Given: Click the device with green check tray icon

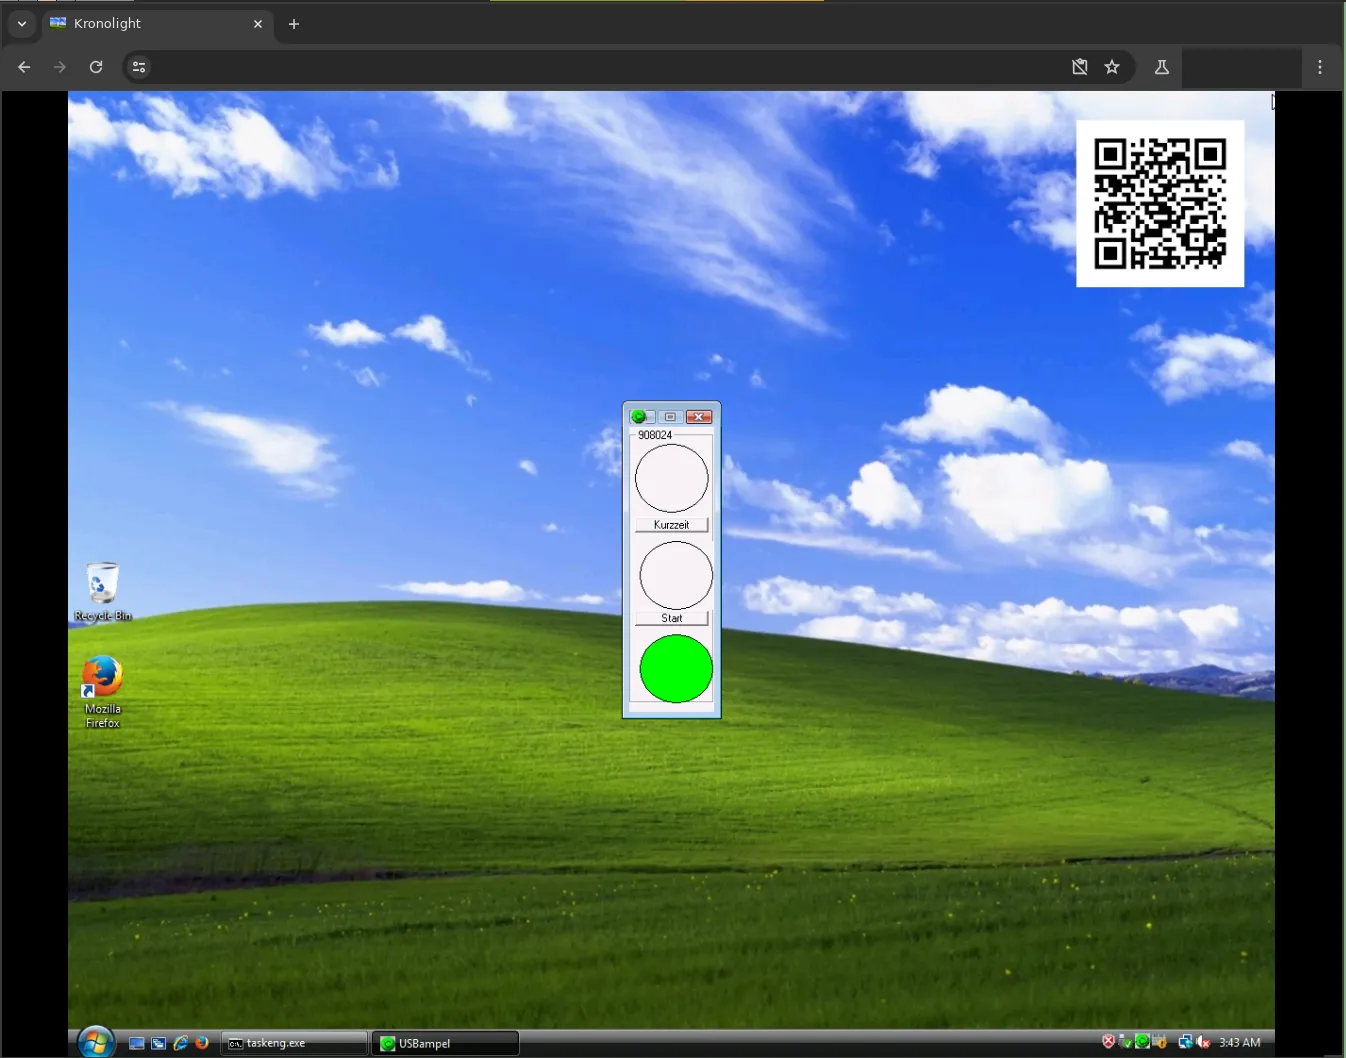Looking at the screenshot, I should coord(1125,1042).
